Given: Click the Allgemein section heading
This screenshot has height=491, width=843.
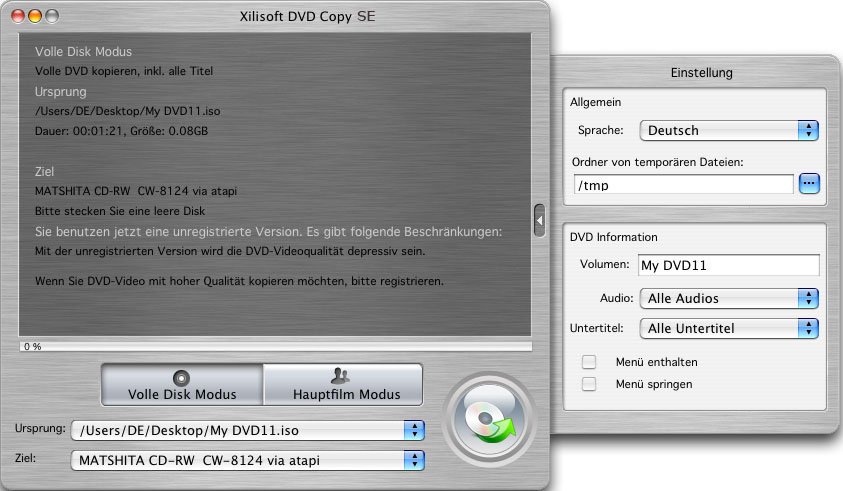Looking at the screenshot, I should [595, 102].
